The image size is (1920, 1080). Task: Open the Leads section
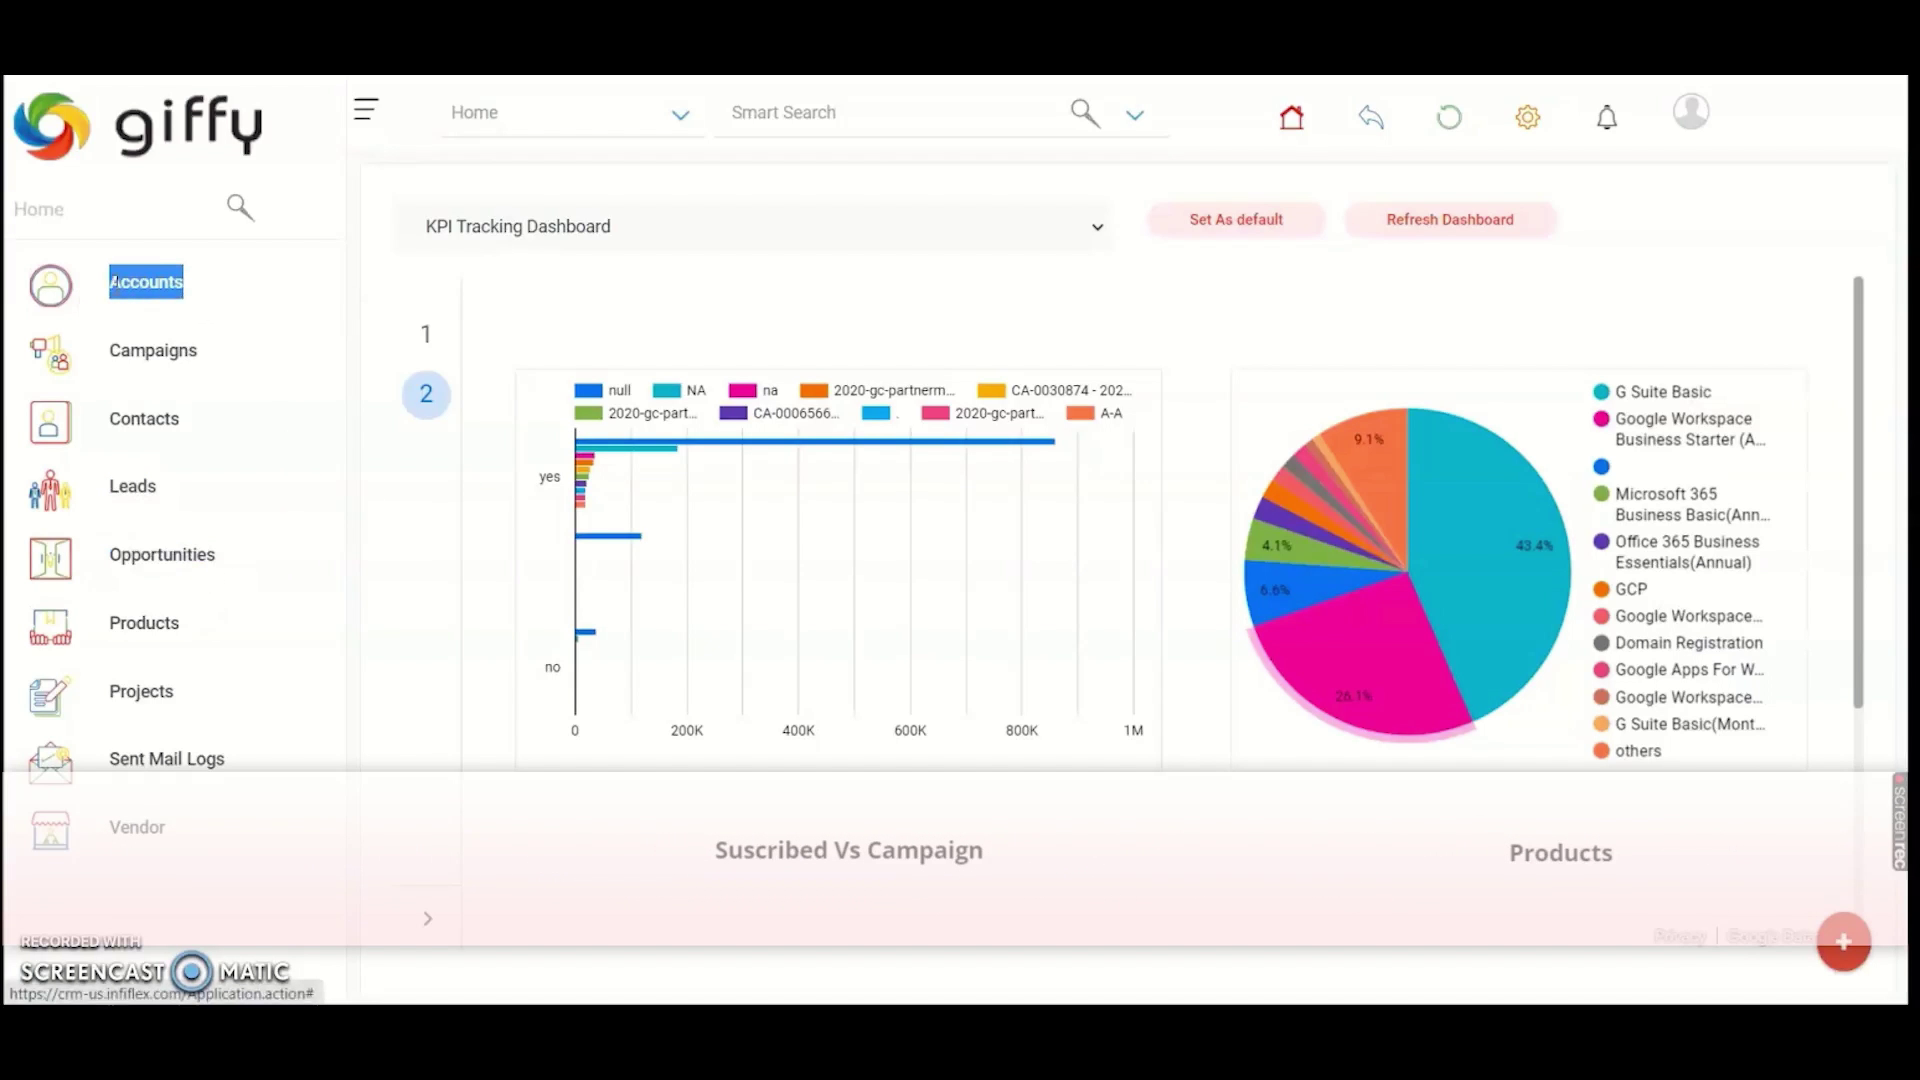click(132, 485)
